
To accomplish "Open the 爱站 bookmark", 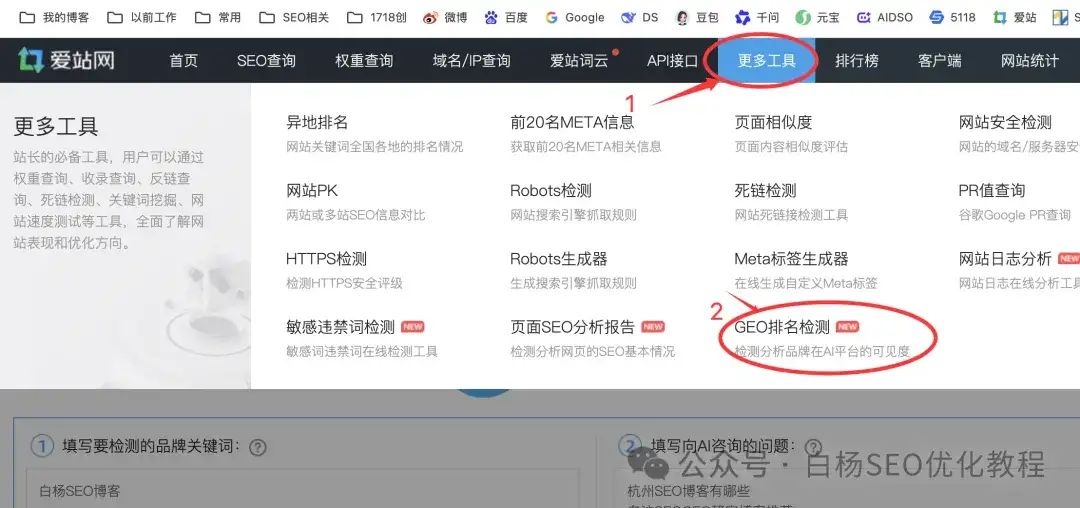I will click(x=1015, y=18).
